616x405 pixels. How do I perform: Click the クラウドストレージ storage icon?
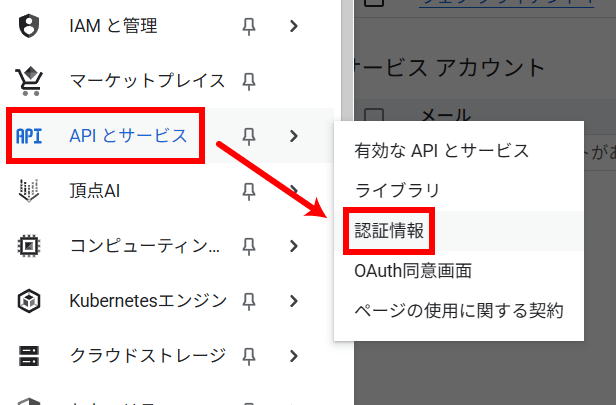pyautogui.click(x=29, y=356)
